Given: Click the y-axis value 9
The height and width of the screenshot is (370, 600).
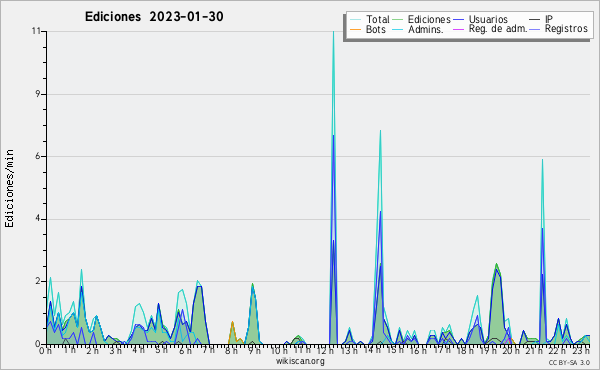Looking at the screenshot, I should pyautogui.click(x=38, y=94).
